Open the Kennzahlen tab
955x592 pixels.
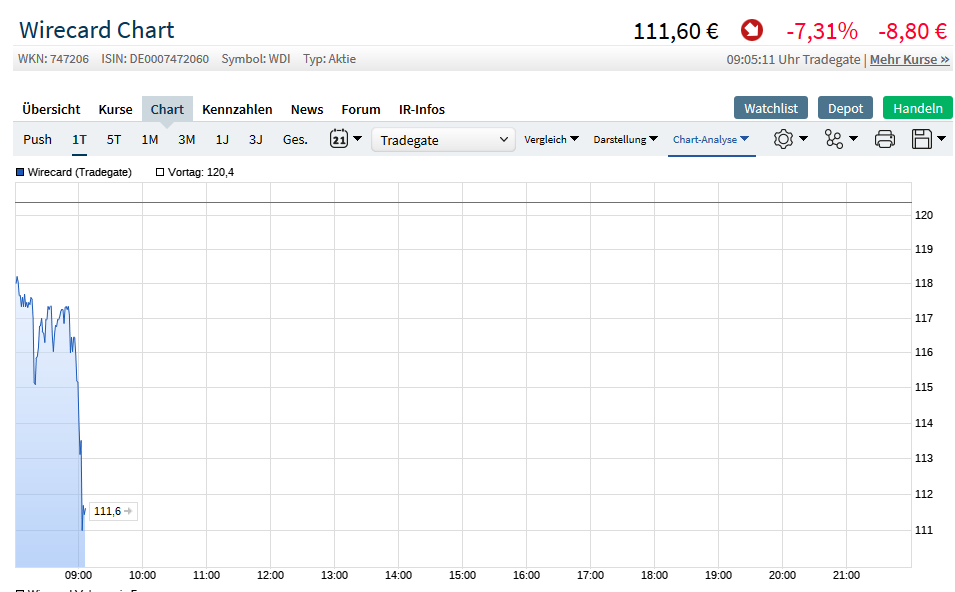[237, 109]
